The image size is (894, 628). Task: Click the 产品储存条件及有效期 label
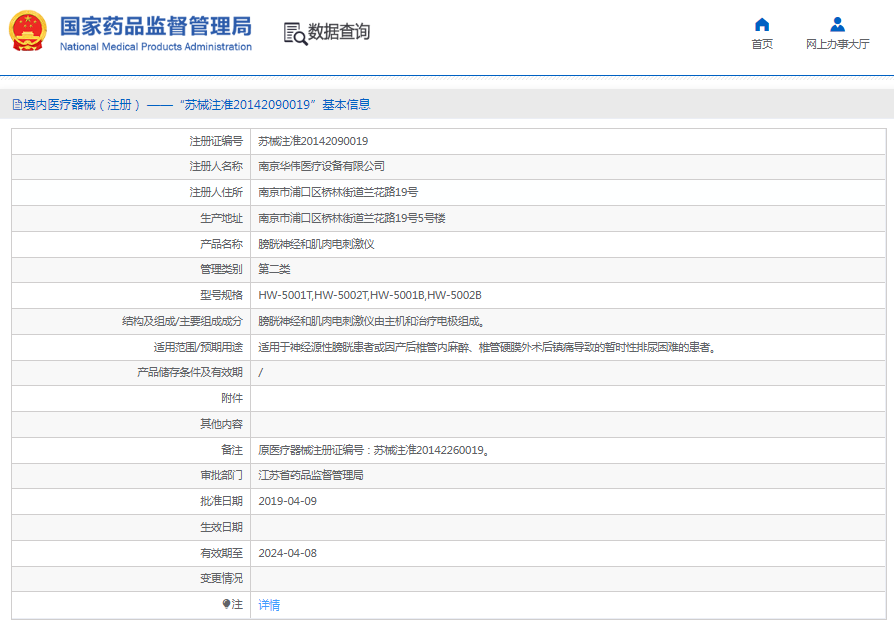(190, 372)
